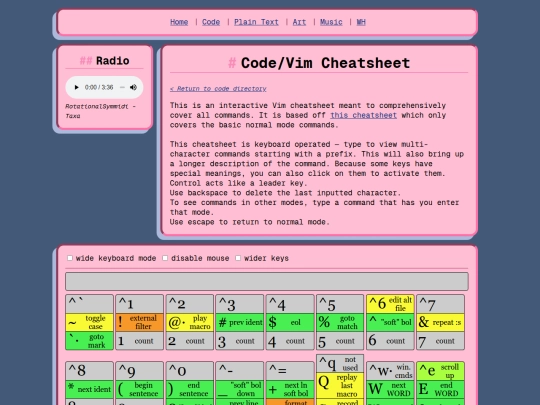Click the ^w win. cmds key
Viewport: 540px width, 405px height.
[390, 371]
